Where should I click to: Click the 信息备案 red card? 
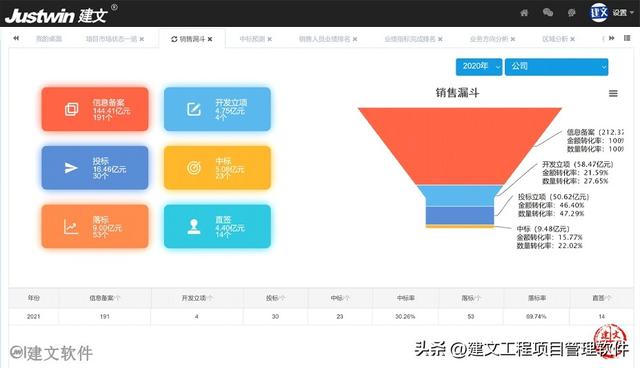pyautogui.click(x=95, y=109)
